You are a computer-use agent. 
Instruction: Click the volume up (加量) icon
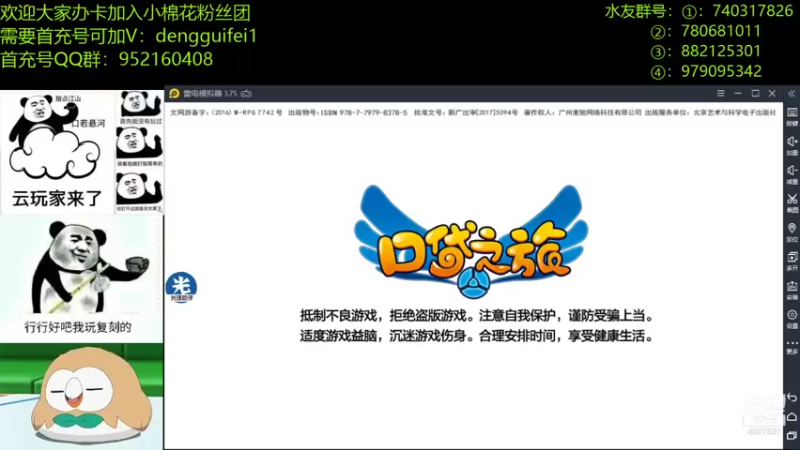click(x=792, y=142)
